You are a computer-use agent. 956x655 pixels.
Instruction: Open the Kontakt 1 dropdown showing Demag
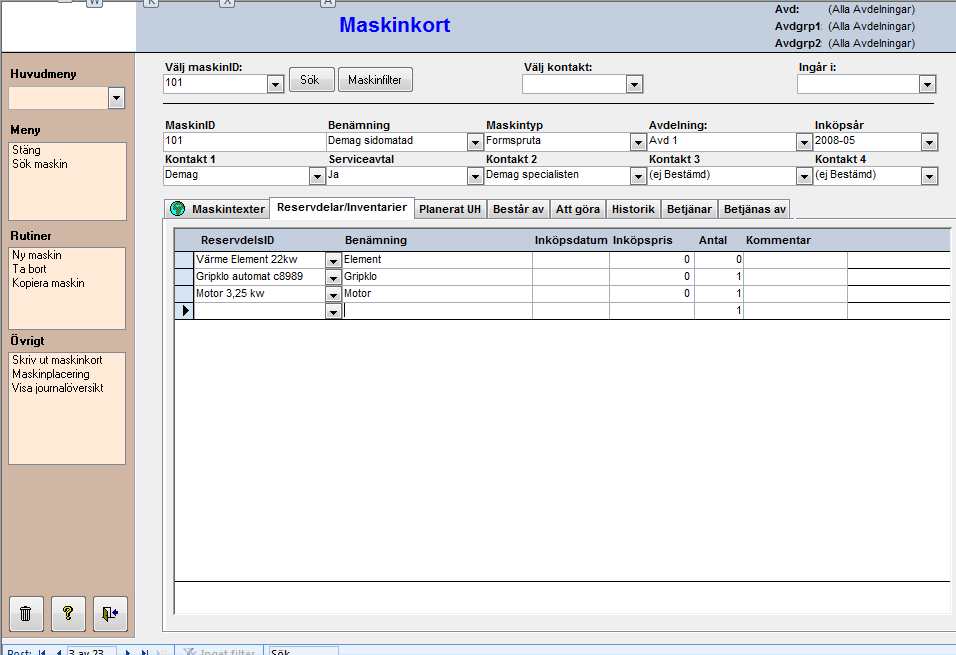317,176
